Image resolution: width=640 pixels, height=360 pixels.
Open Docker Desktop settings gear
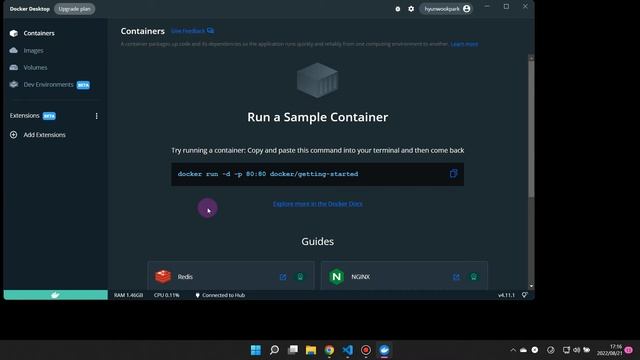[x=411, y=9]
